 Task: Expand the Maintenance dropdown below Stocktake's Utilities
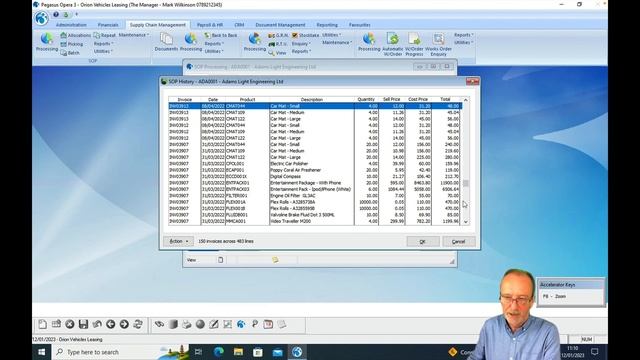337,42
